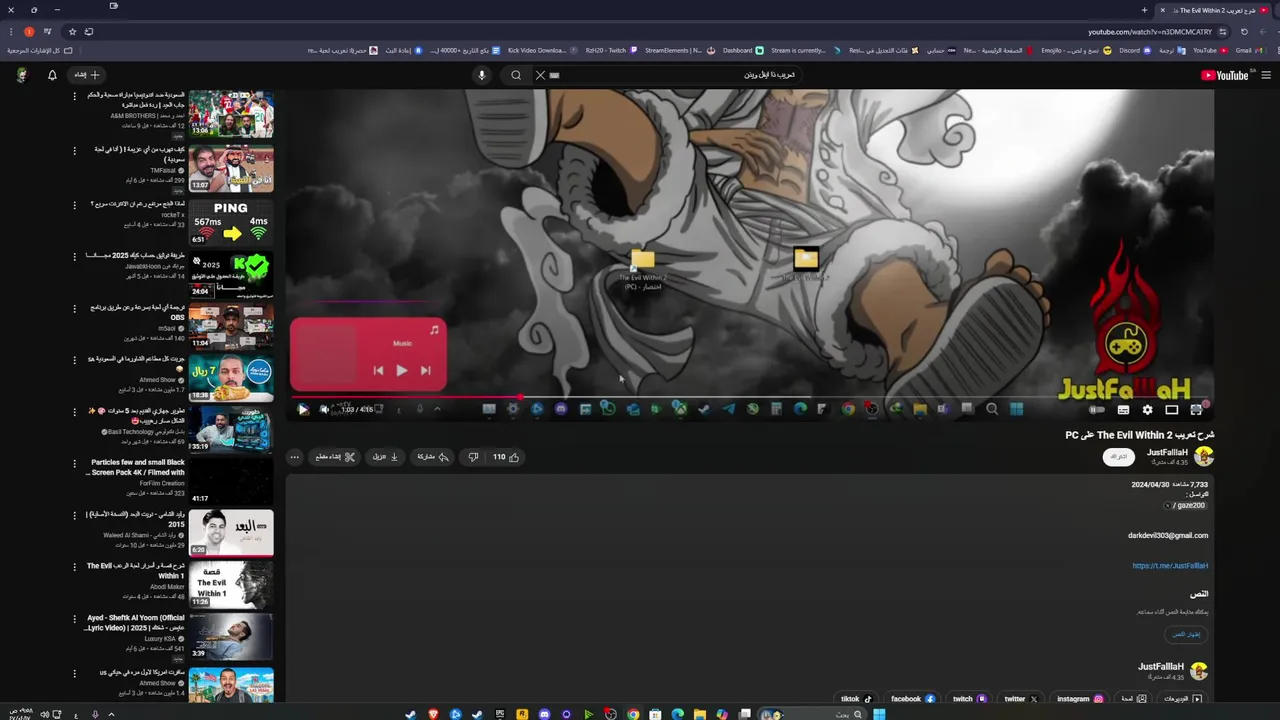The height and width of the screenshot is (720, 1280).
Task: Open the Windows Start button
Action: click(879, 714)
